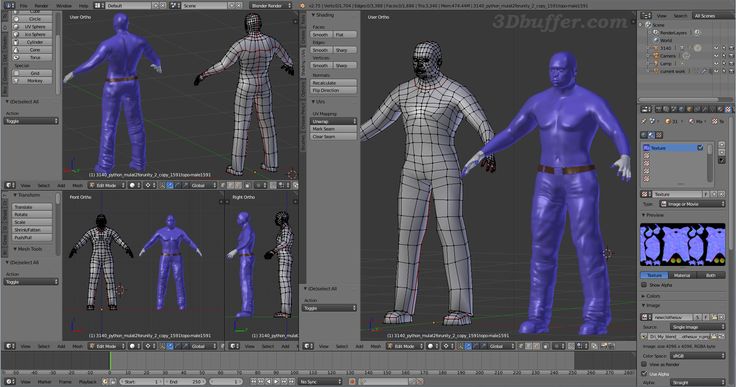Click the Blender info editor type icon
The height and width of the screenshot is (387, 736).
(x=9, y=6)
